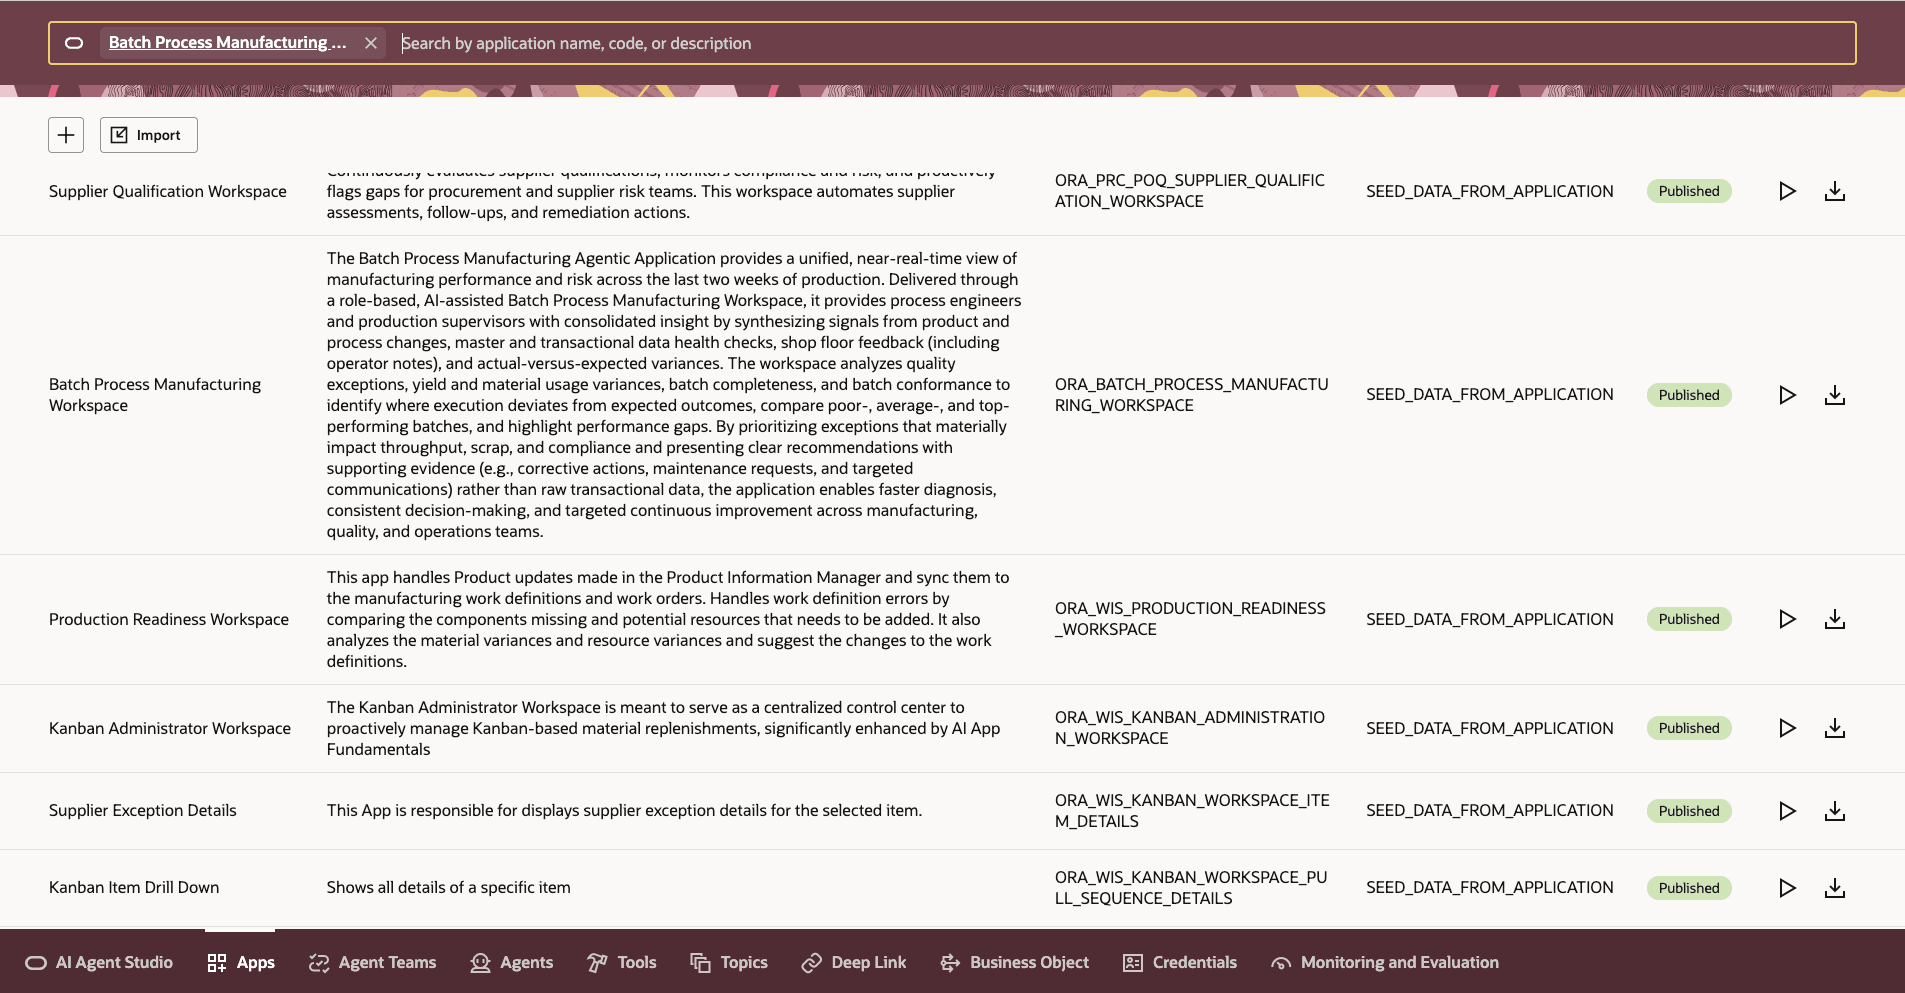
Task: Click code ORA_WIS_KANBAN_ADMINISTRATION_WORKSPACE
Action: 1190,728
